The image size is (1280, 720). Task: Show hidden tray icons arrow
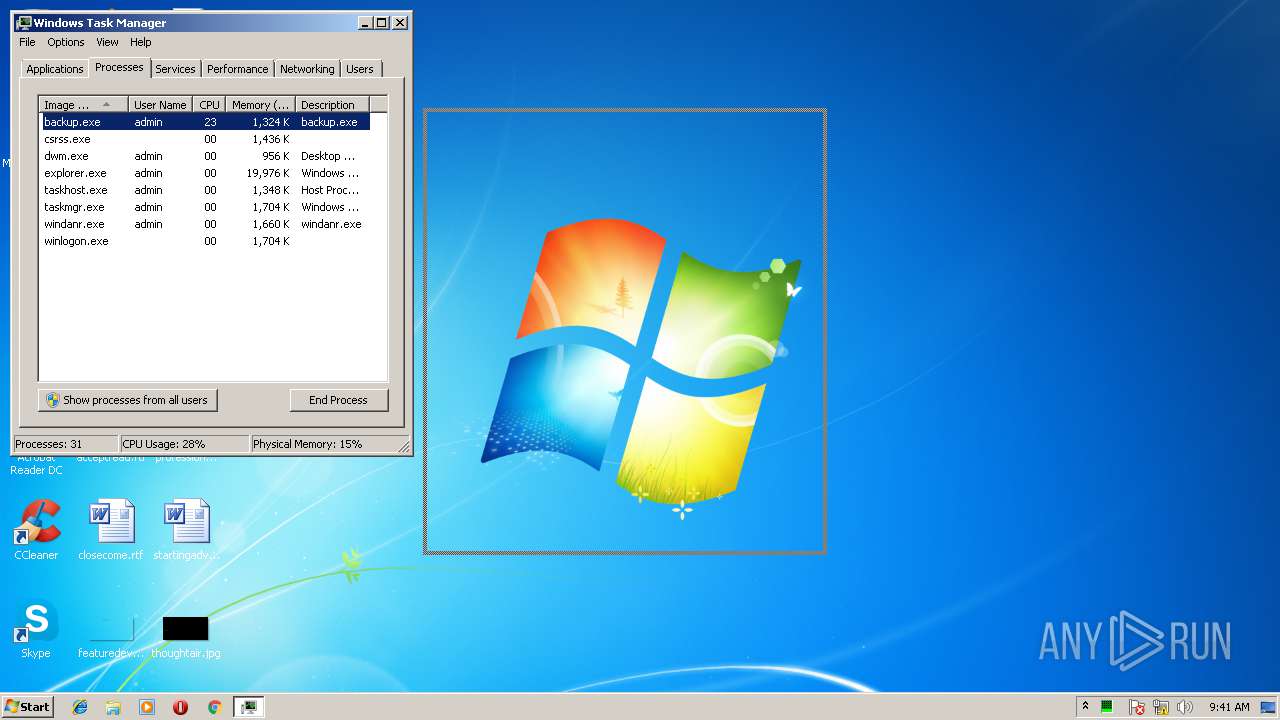click(1085, 707)
